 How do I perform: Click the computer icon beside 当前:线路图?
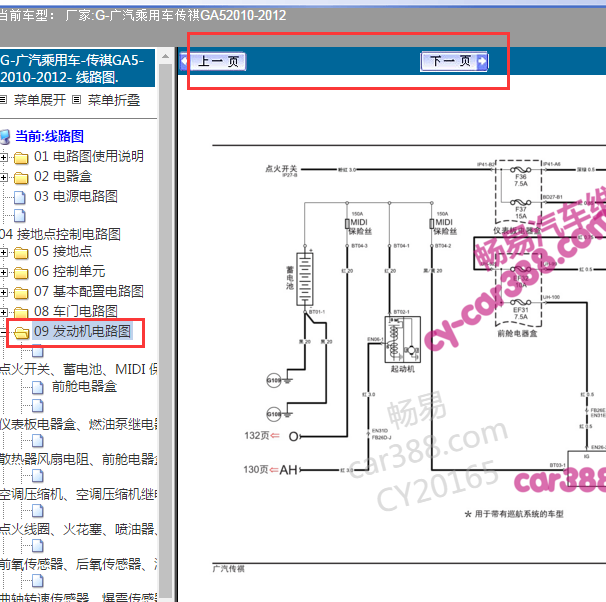click(x=5, y=137)
